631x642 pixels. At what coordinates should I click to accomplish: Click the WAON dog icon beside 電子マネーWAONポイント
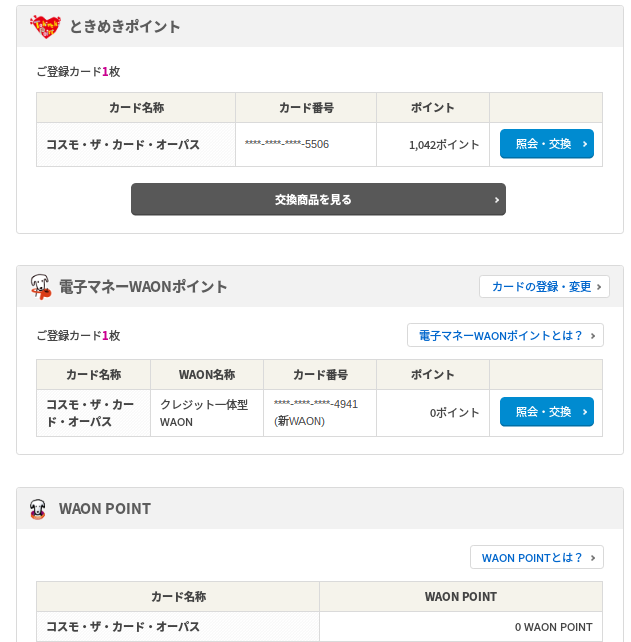(41, 287)
